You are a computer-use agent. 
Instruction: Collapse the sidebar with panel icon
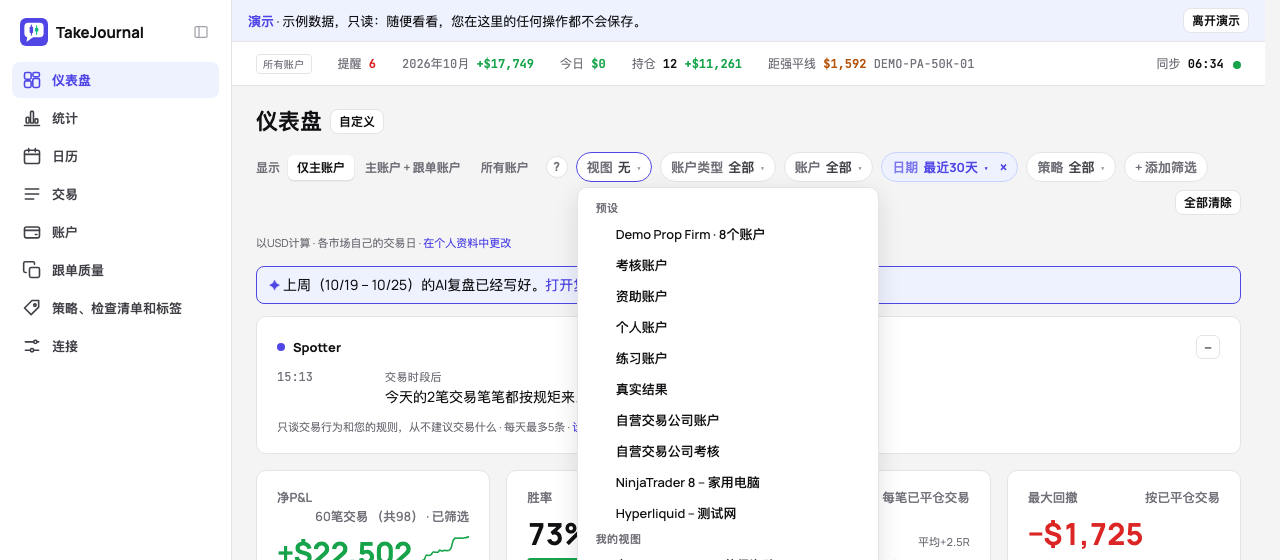(201, 32)
